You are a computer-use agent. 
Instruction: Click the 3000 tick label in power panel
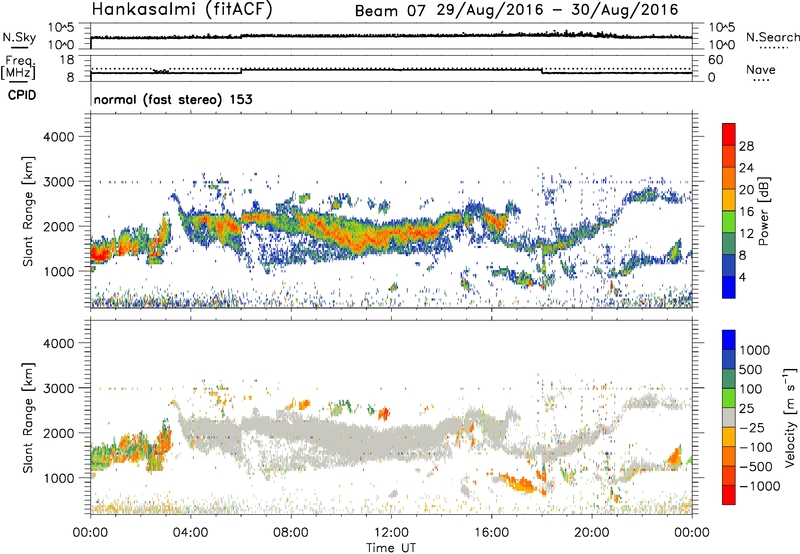(x=59, y=182)
